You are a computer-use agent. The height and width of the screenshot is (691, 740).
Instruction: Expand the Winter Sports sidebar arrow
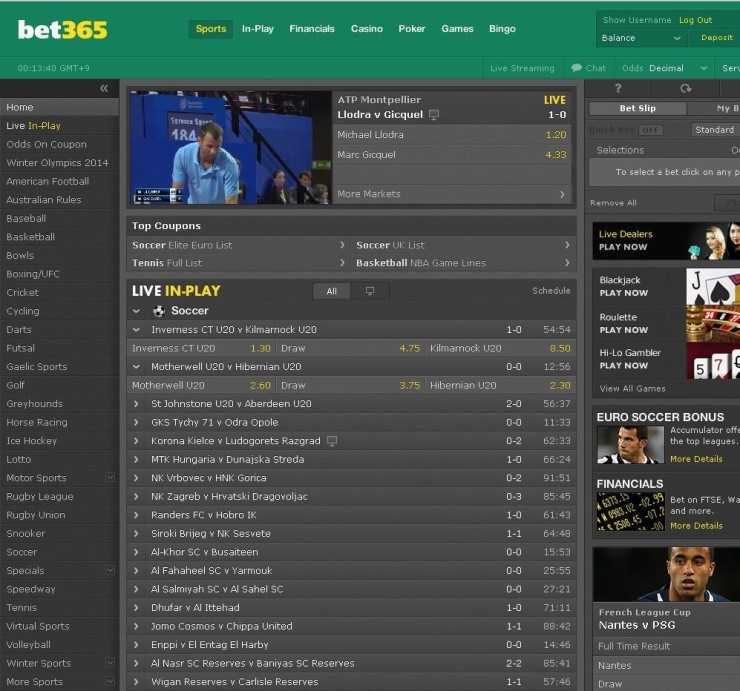[x=109, y=662]
